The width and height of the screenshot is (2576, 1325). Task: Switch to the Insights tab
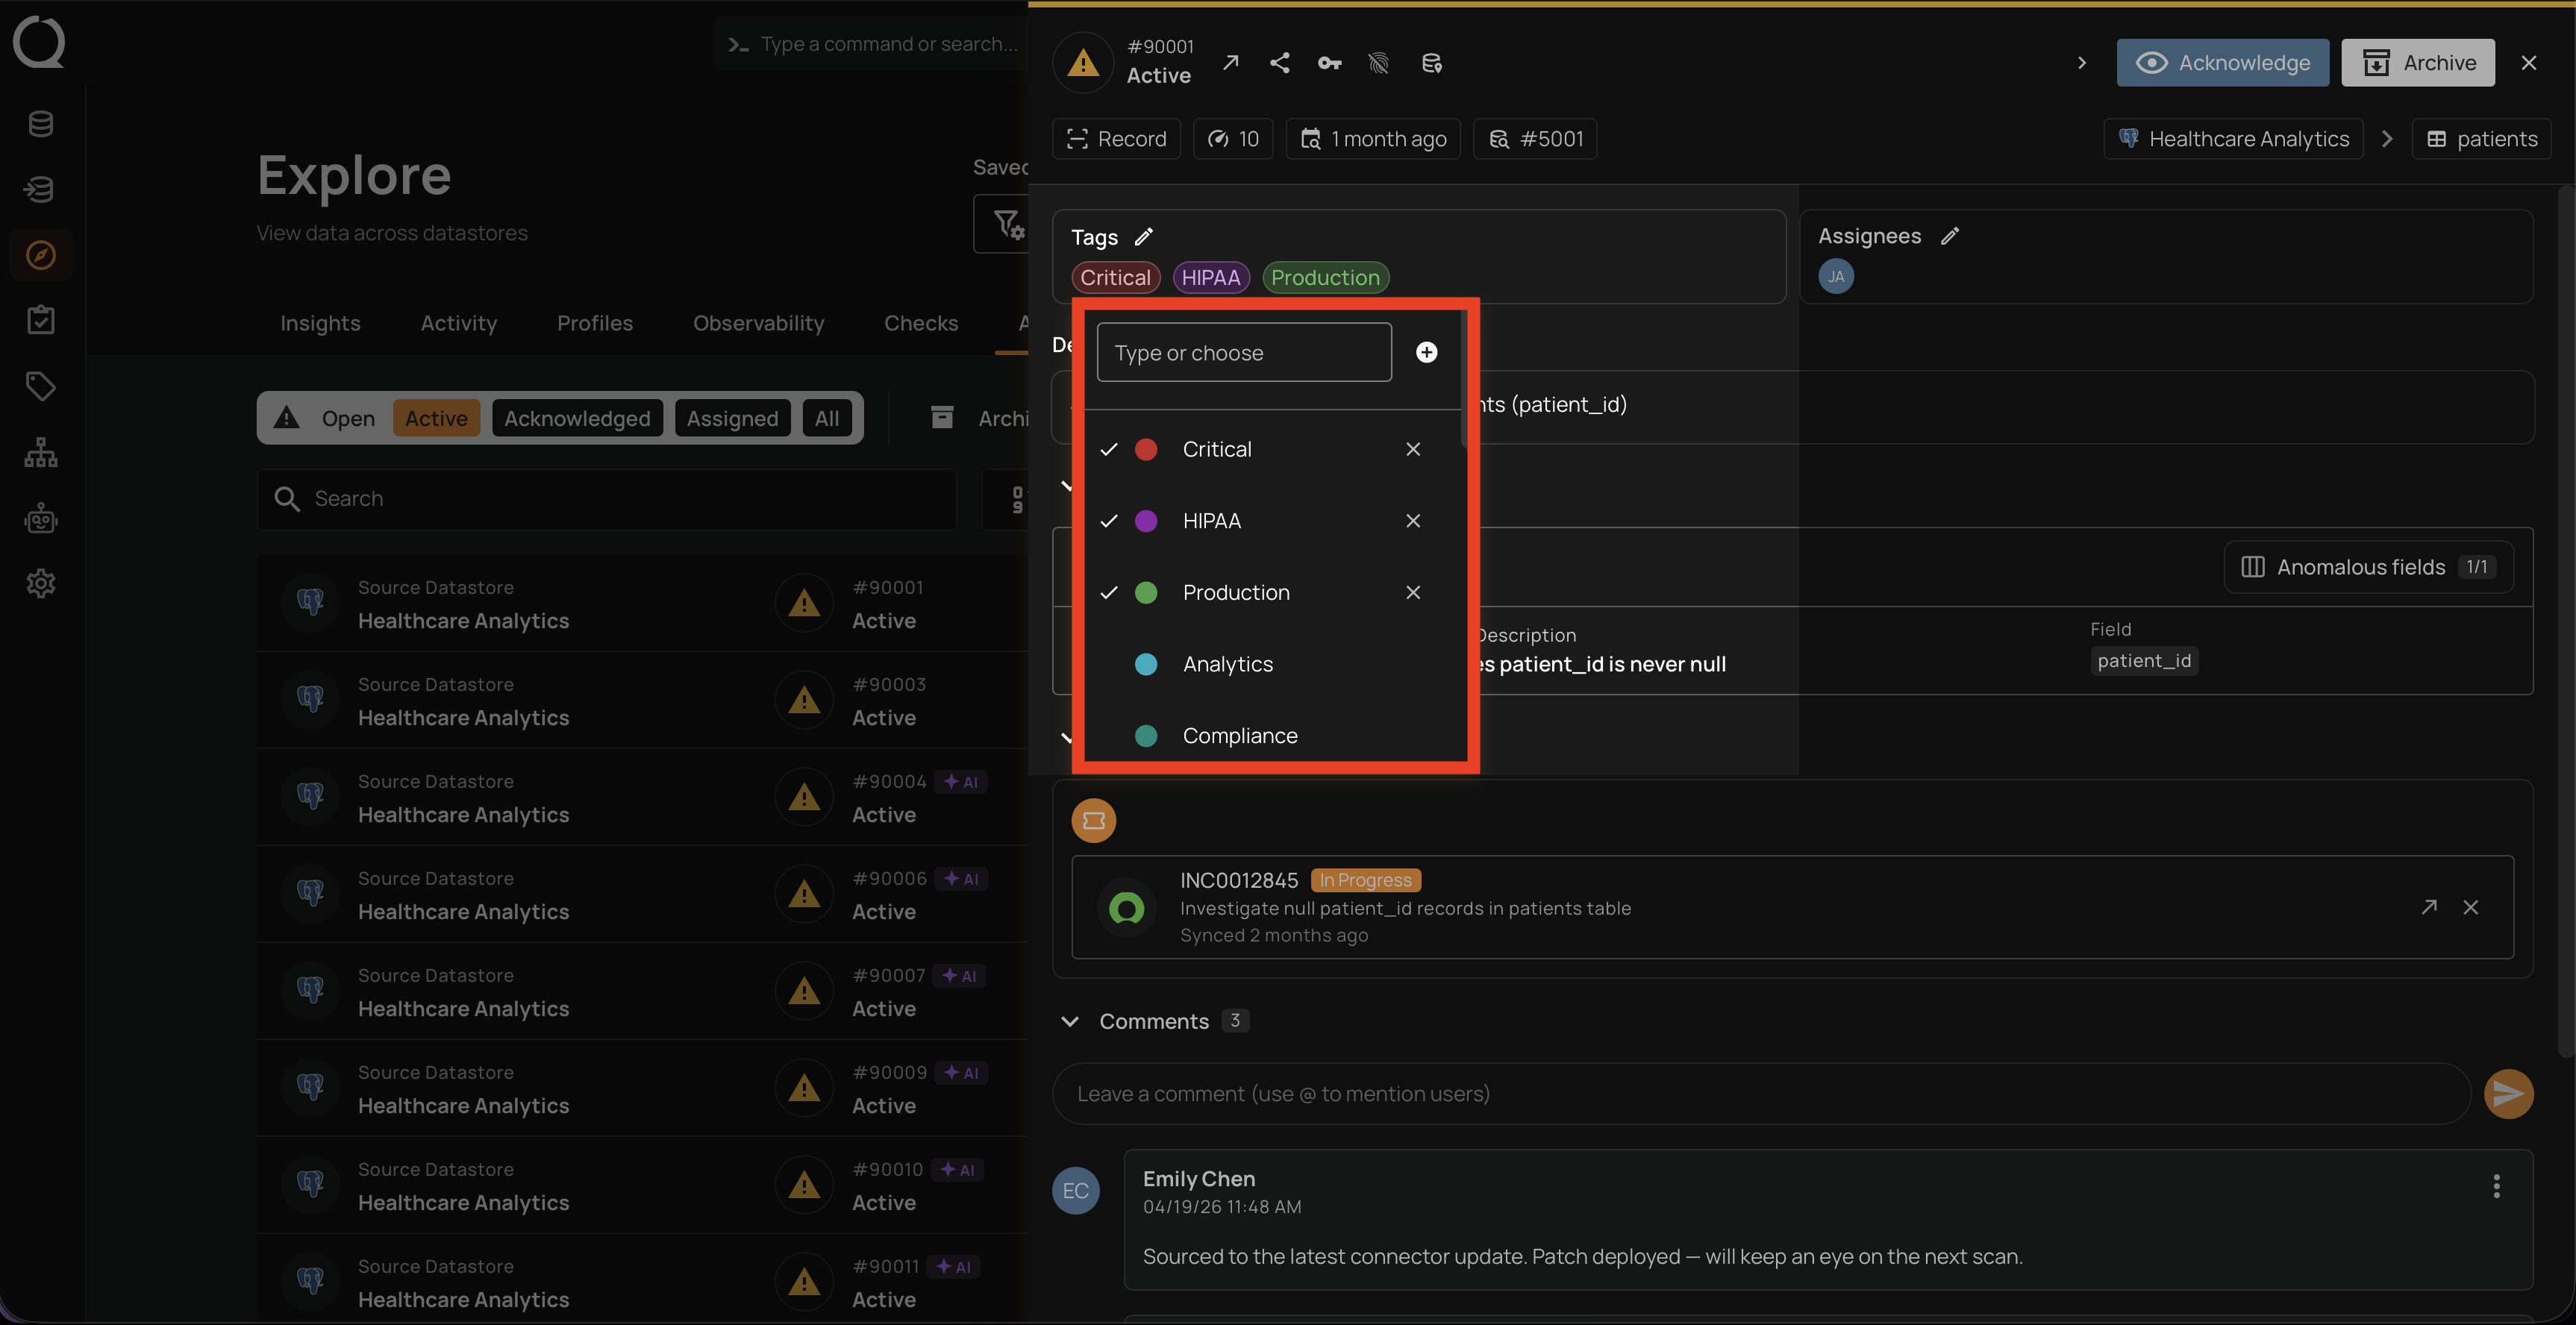pyautogui.click(x=320, y=323)
